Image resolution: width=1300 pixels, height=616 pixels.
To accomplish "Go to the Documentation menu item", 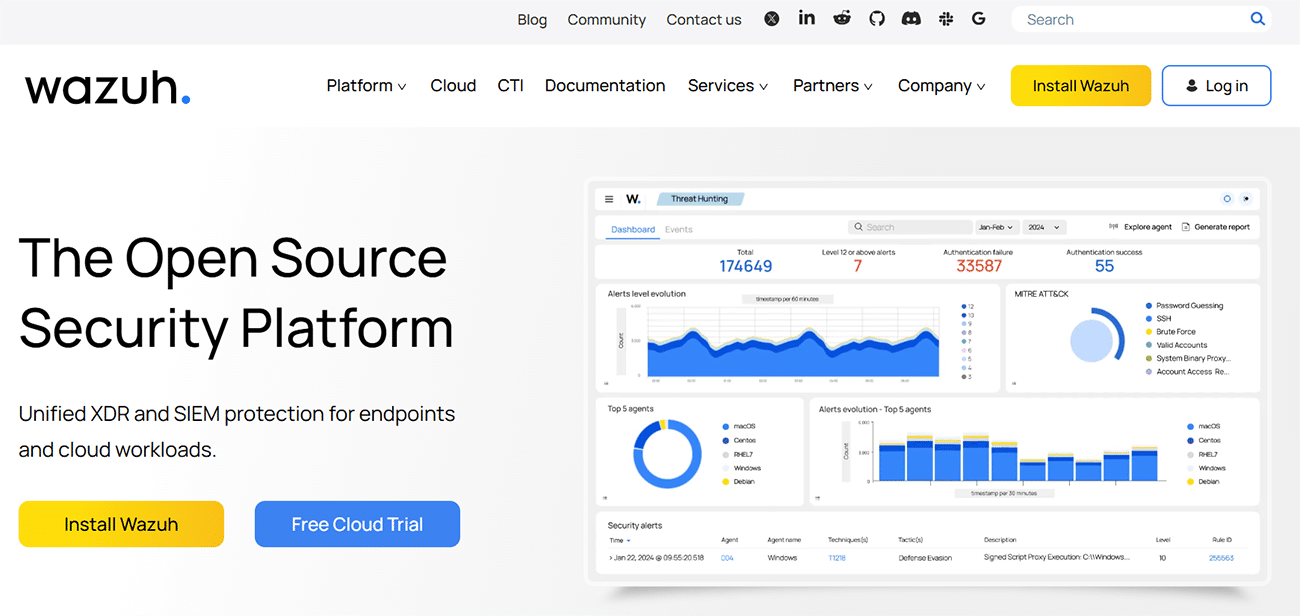I will tap(605, 86).
